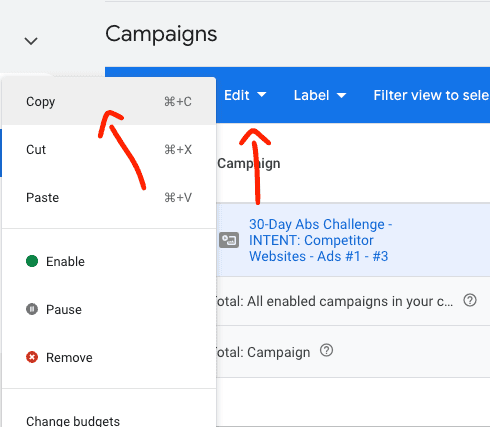
Task: Click Total: All enabled campaigns row text
Action: coord(335,301)
